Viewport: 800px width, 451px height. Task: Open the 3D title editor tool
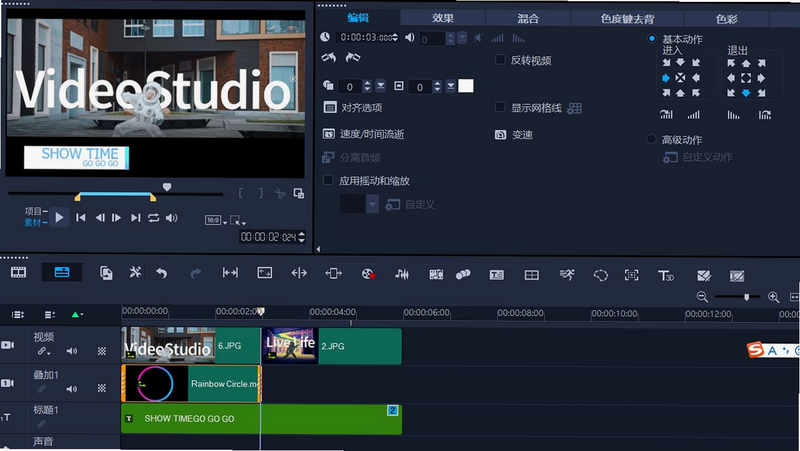pyautogui.click(x=666, y=275)
